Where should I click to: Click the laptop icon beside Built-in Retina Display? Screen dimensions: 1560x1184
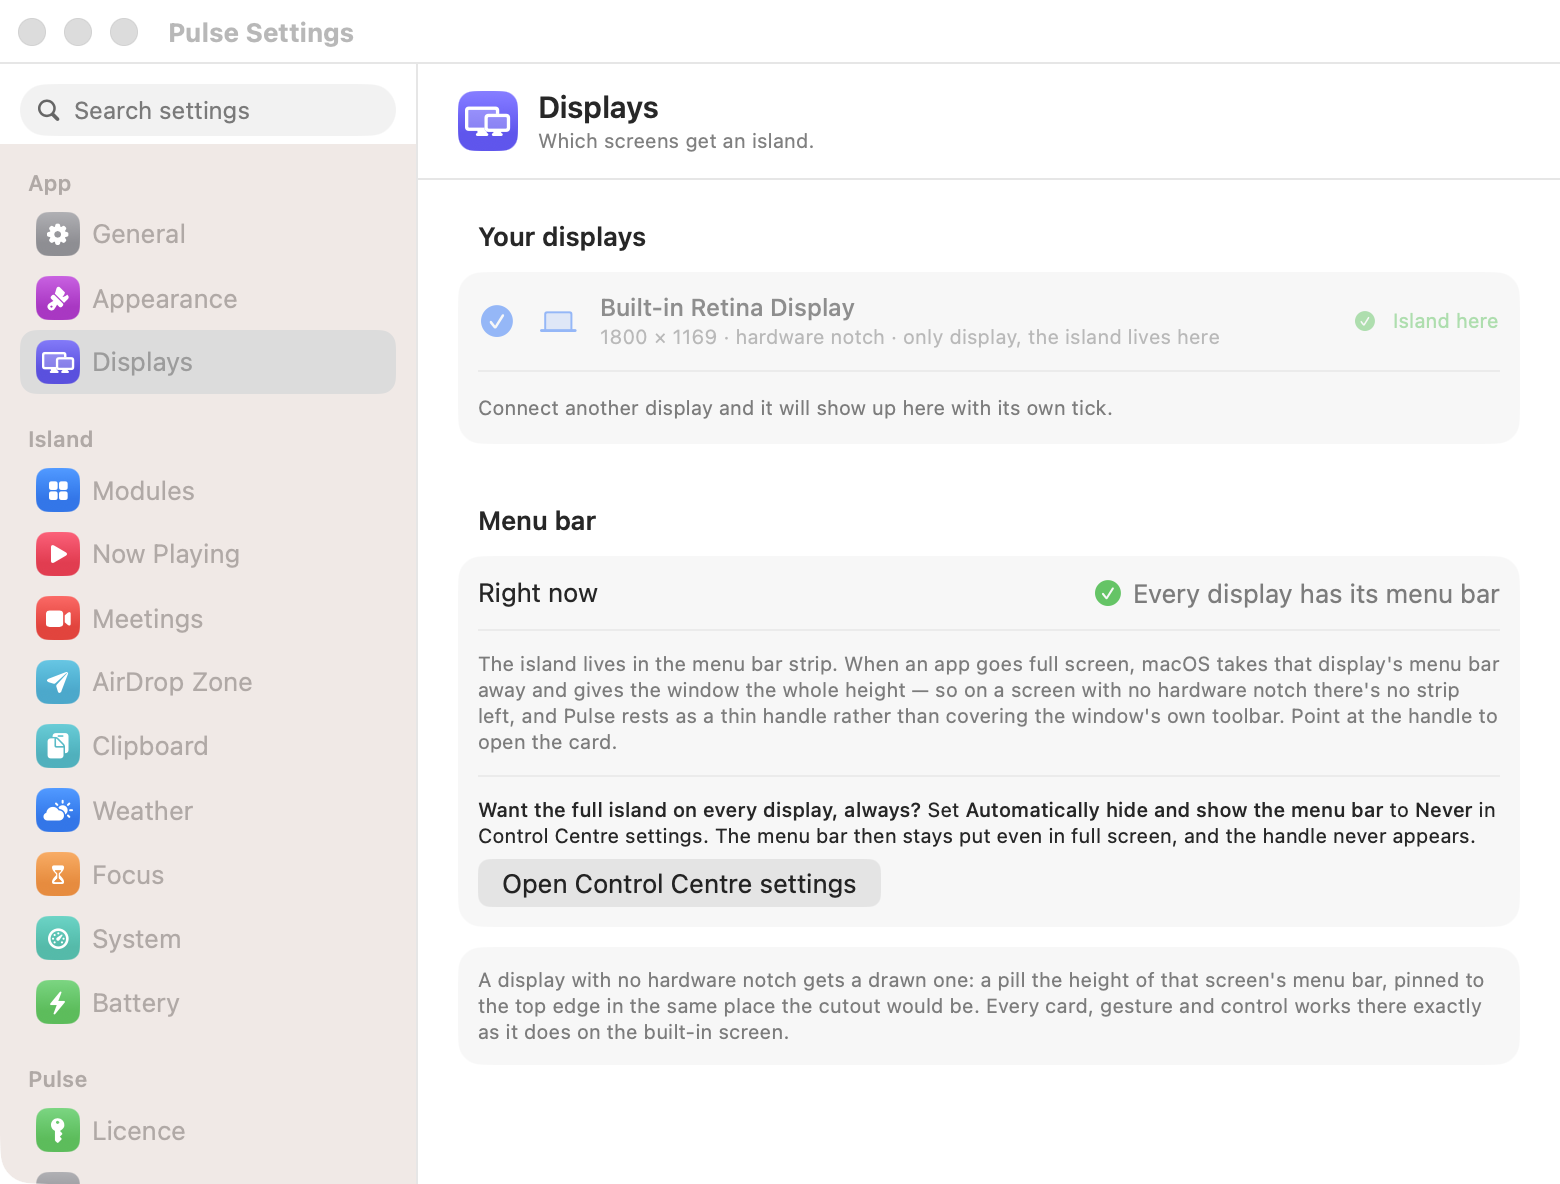pos(558,321)
